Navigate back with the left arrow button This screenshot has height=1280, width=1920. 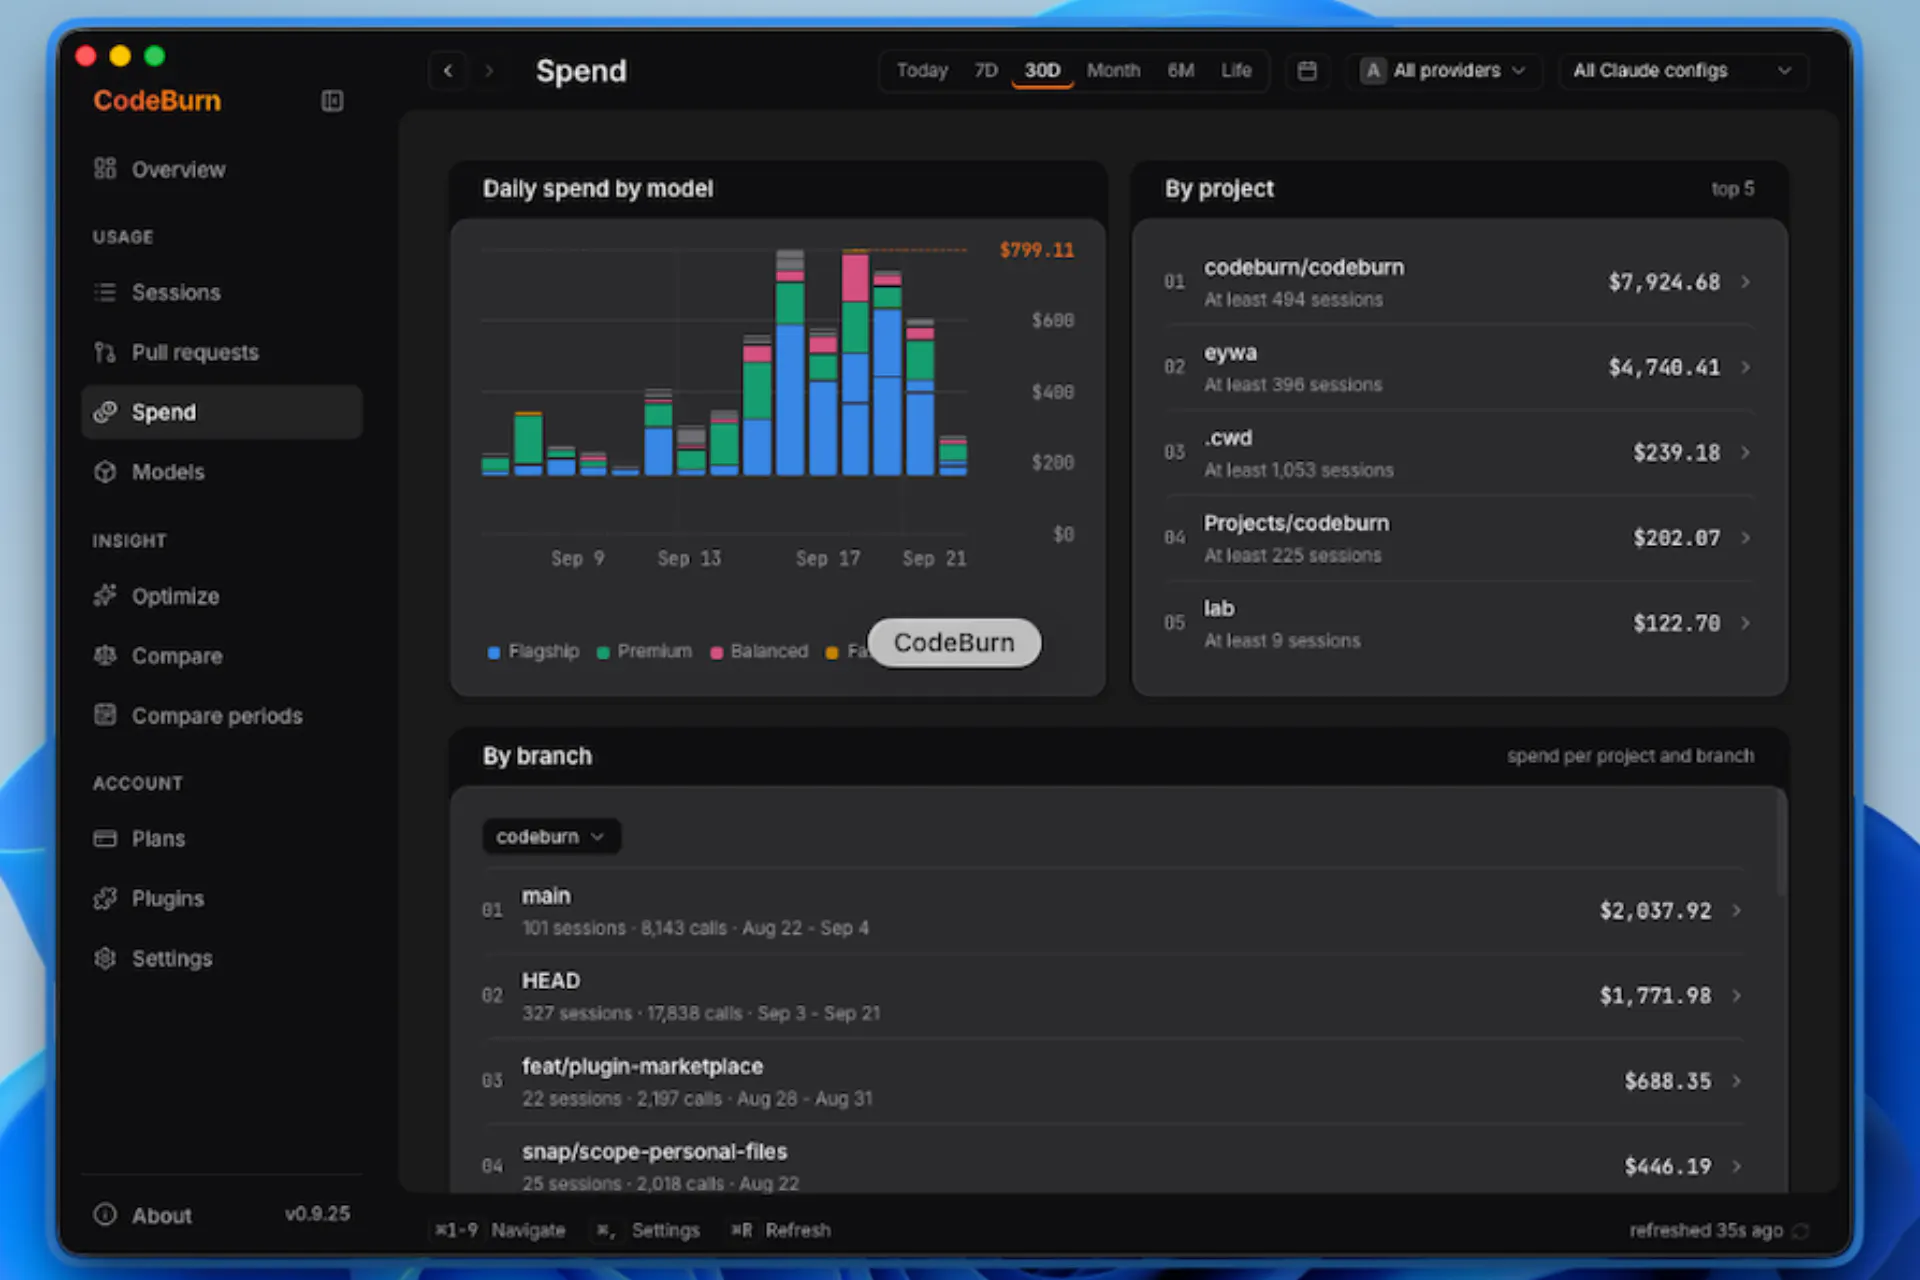[x=448, y=71]
